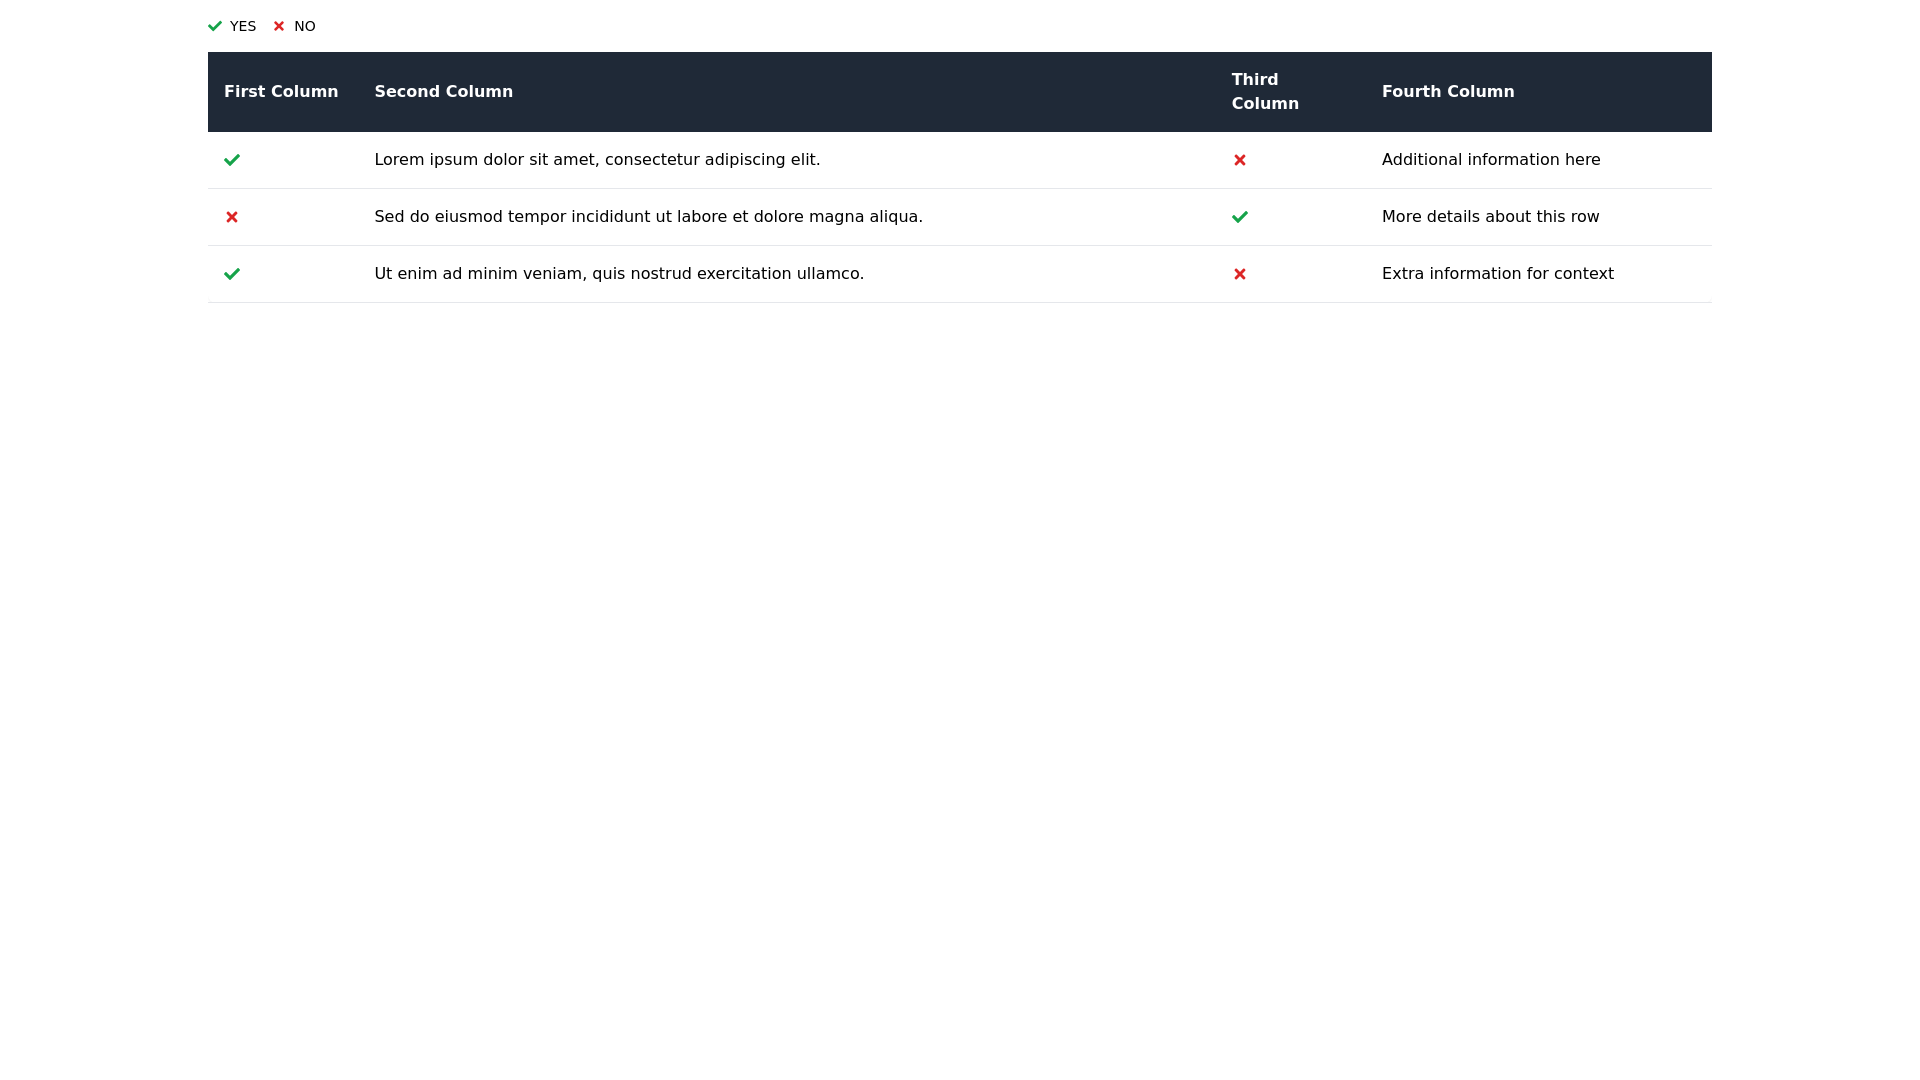Click the red X beside Sed do eiusmod row

pos(232,217)
